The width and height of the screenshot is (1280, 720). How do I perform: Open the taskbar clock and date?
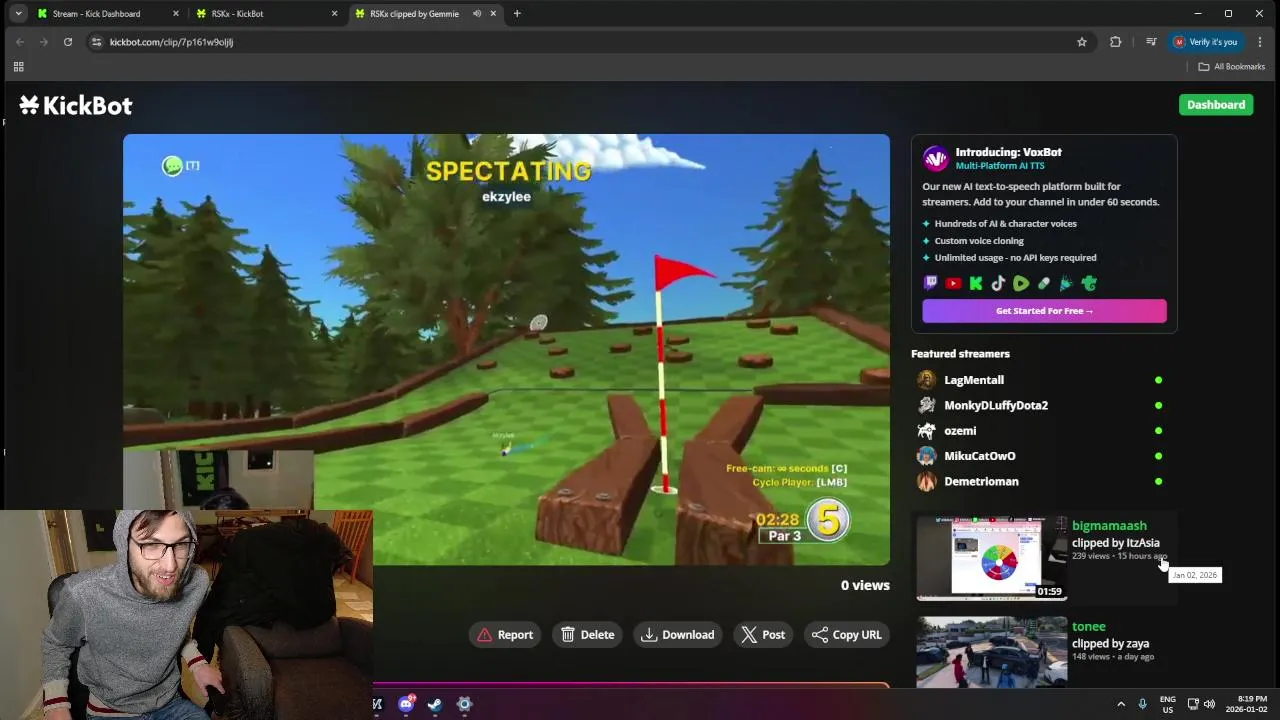(x=1246, y=704)
